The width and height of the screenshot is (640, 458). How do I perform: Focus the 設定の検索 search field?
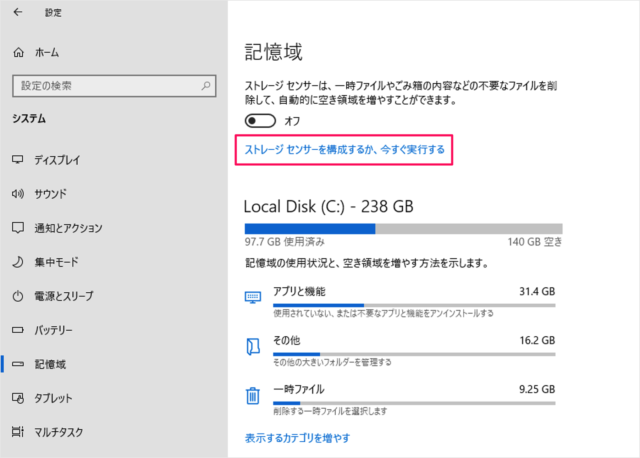coord(114,86)
